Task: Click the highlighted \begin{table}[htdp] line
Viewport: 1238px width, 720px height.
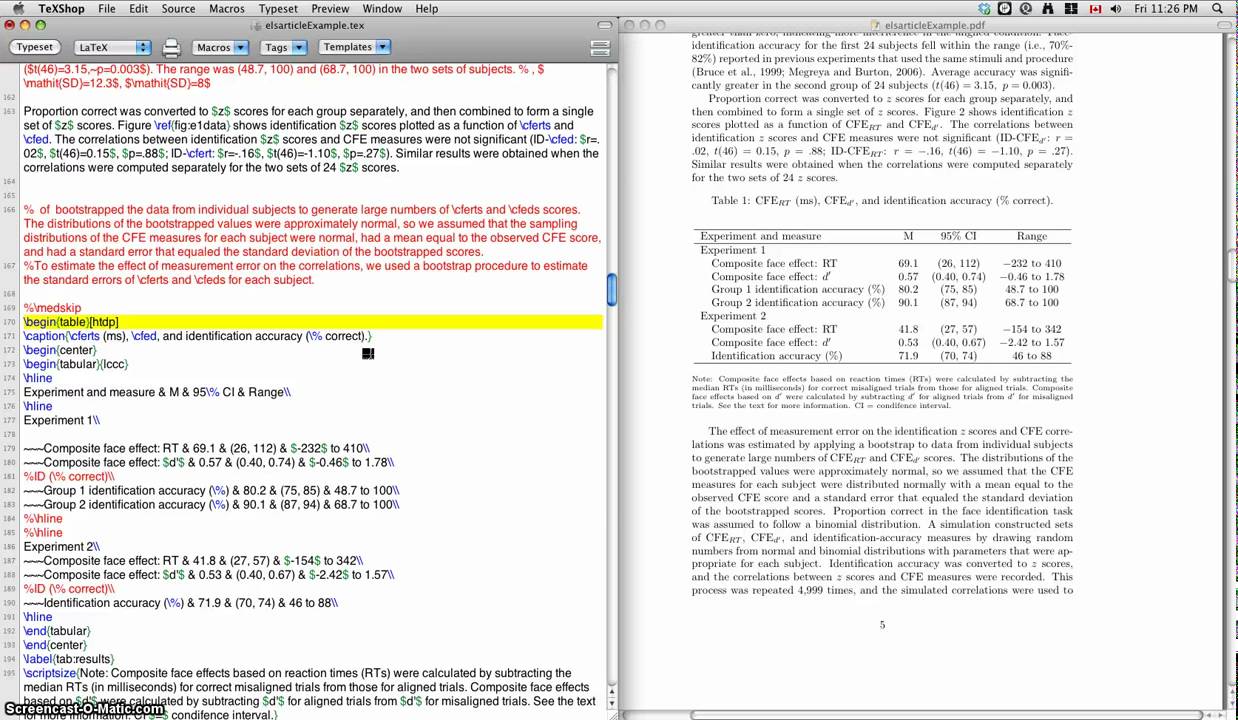Action: (x=312, y=322)
